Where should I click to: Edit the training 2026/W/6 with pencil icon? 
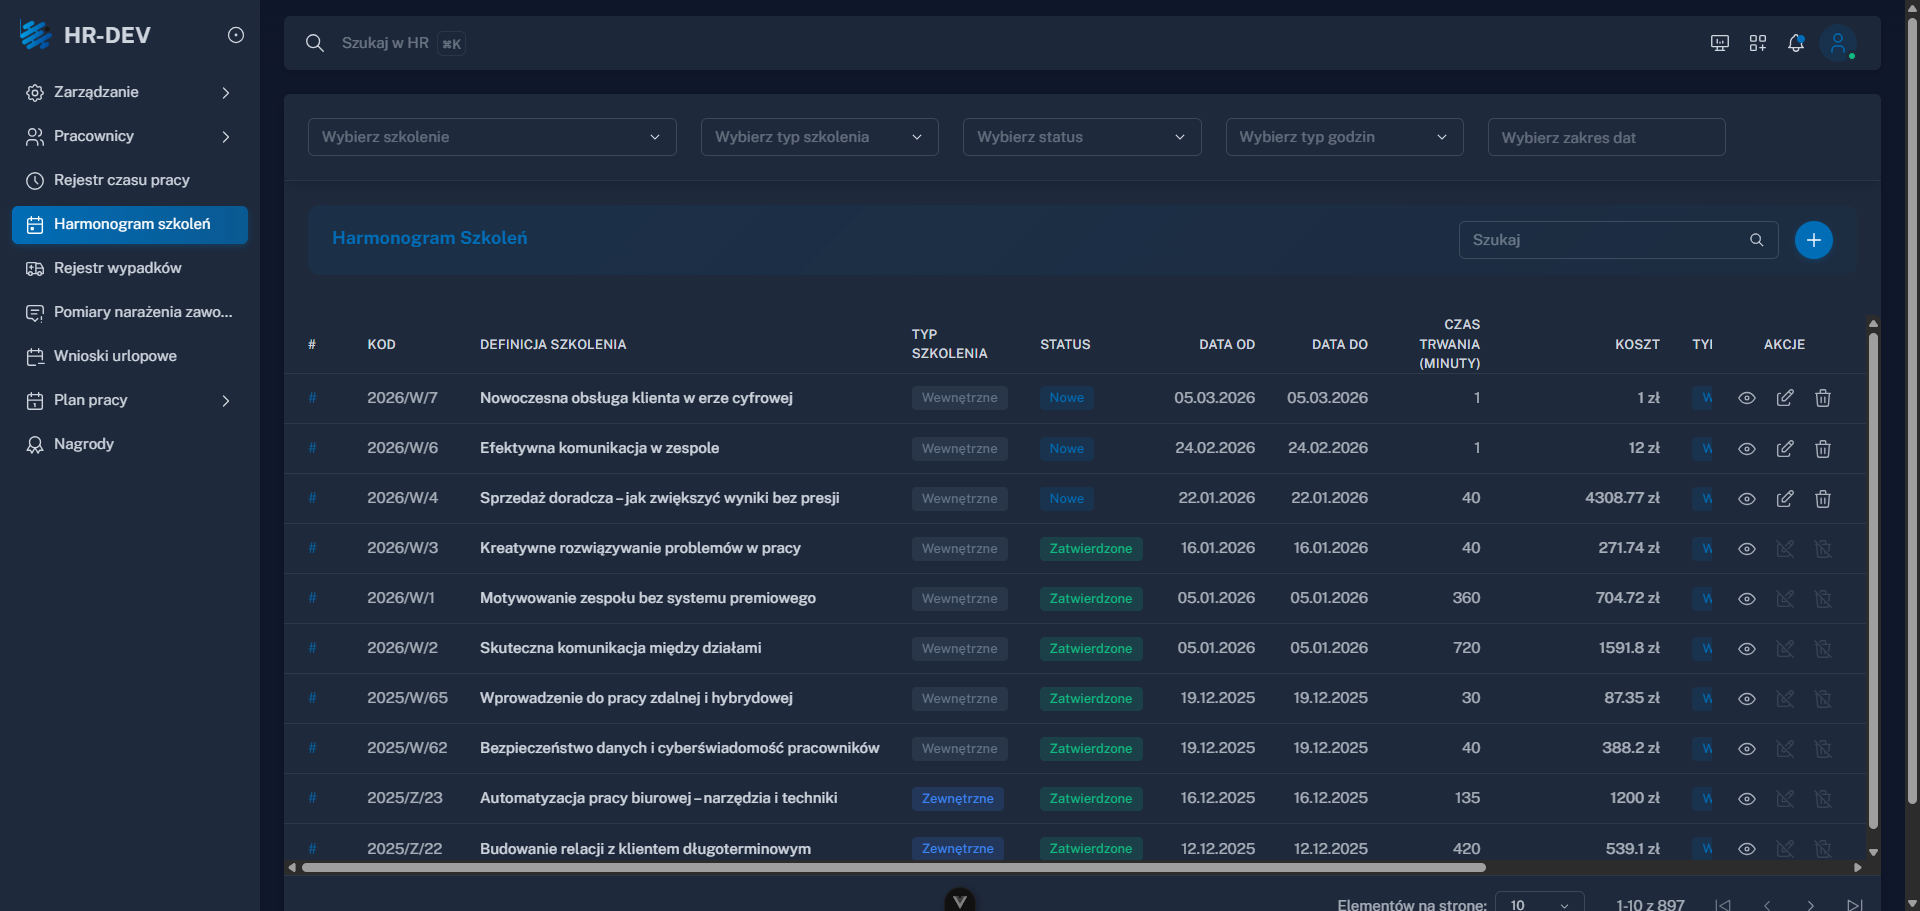coord(1786,448)
